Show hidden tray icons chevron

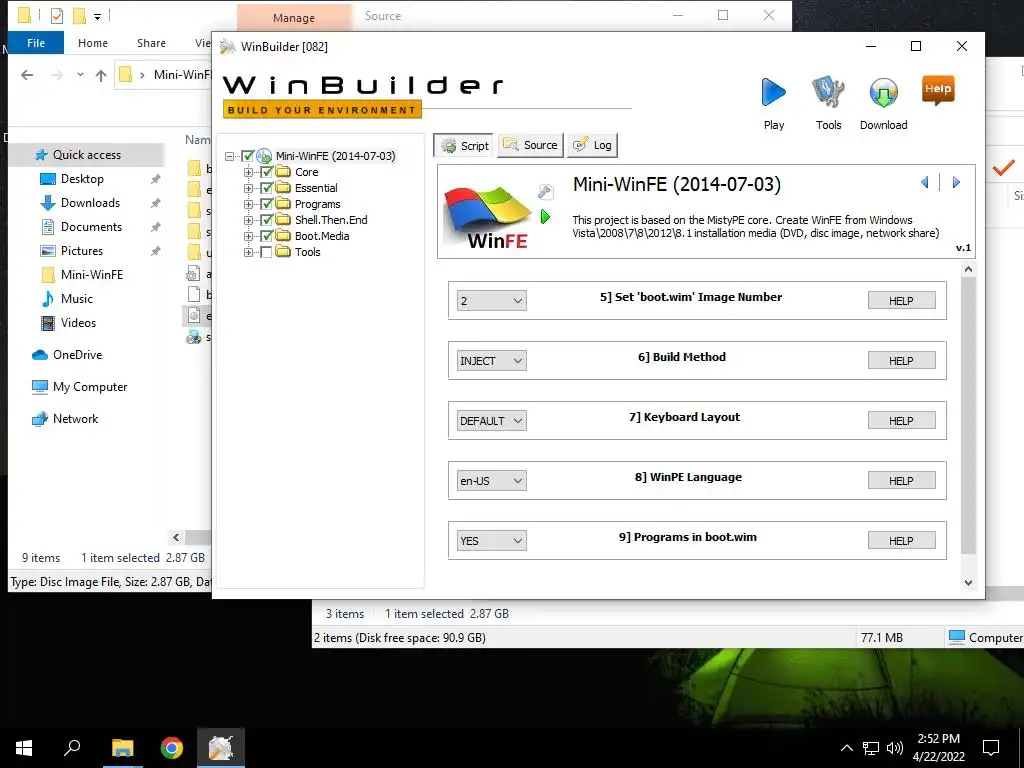click(x=846, y=748)
